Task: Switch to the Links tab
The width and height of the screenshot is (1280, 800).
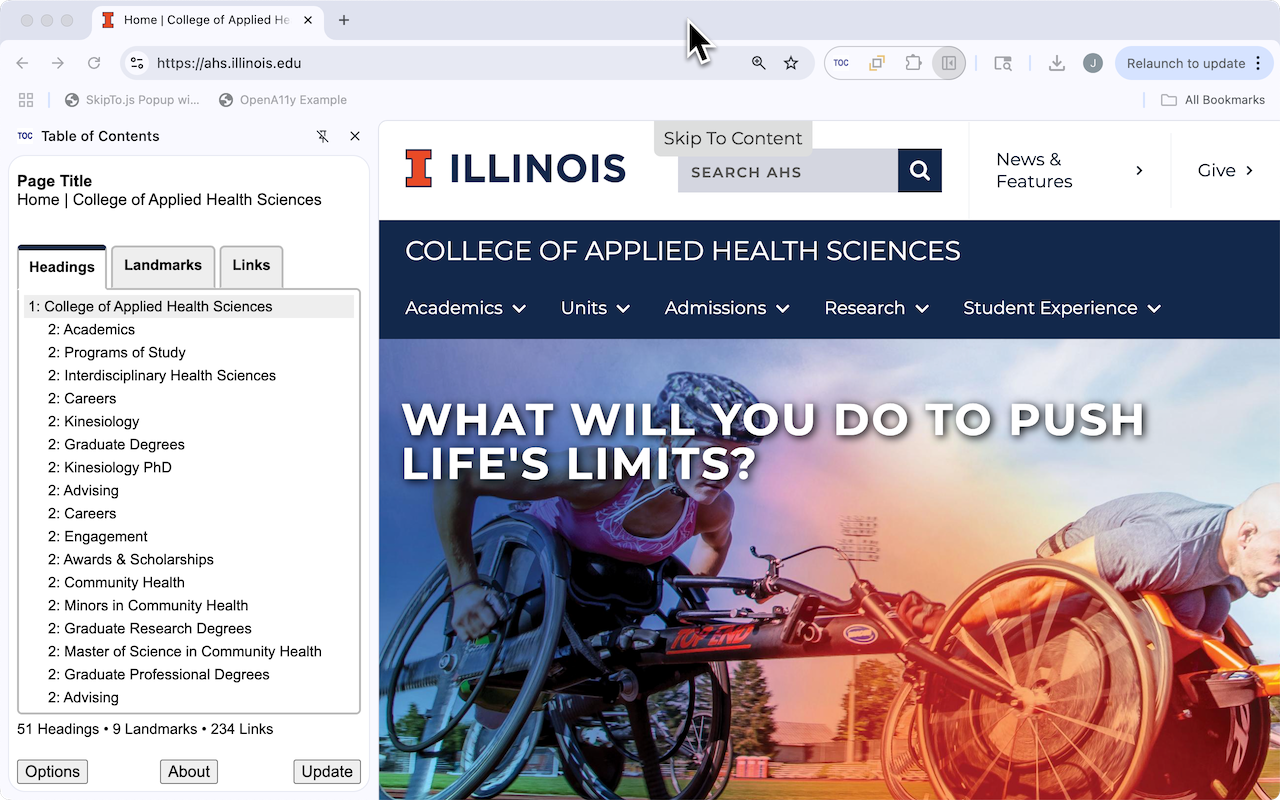Action: tap(251, 266)
